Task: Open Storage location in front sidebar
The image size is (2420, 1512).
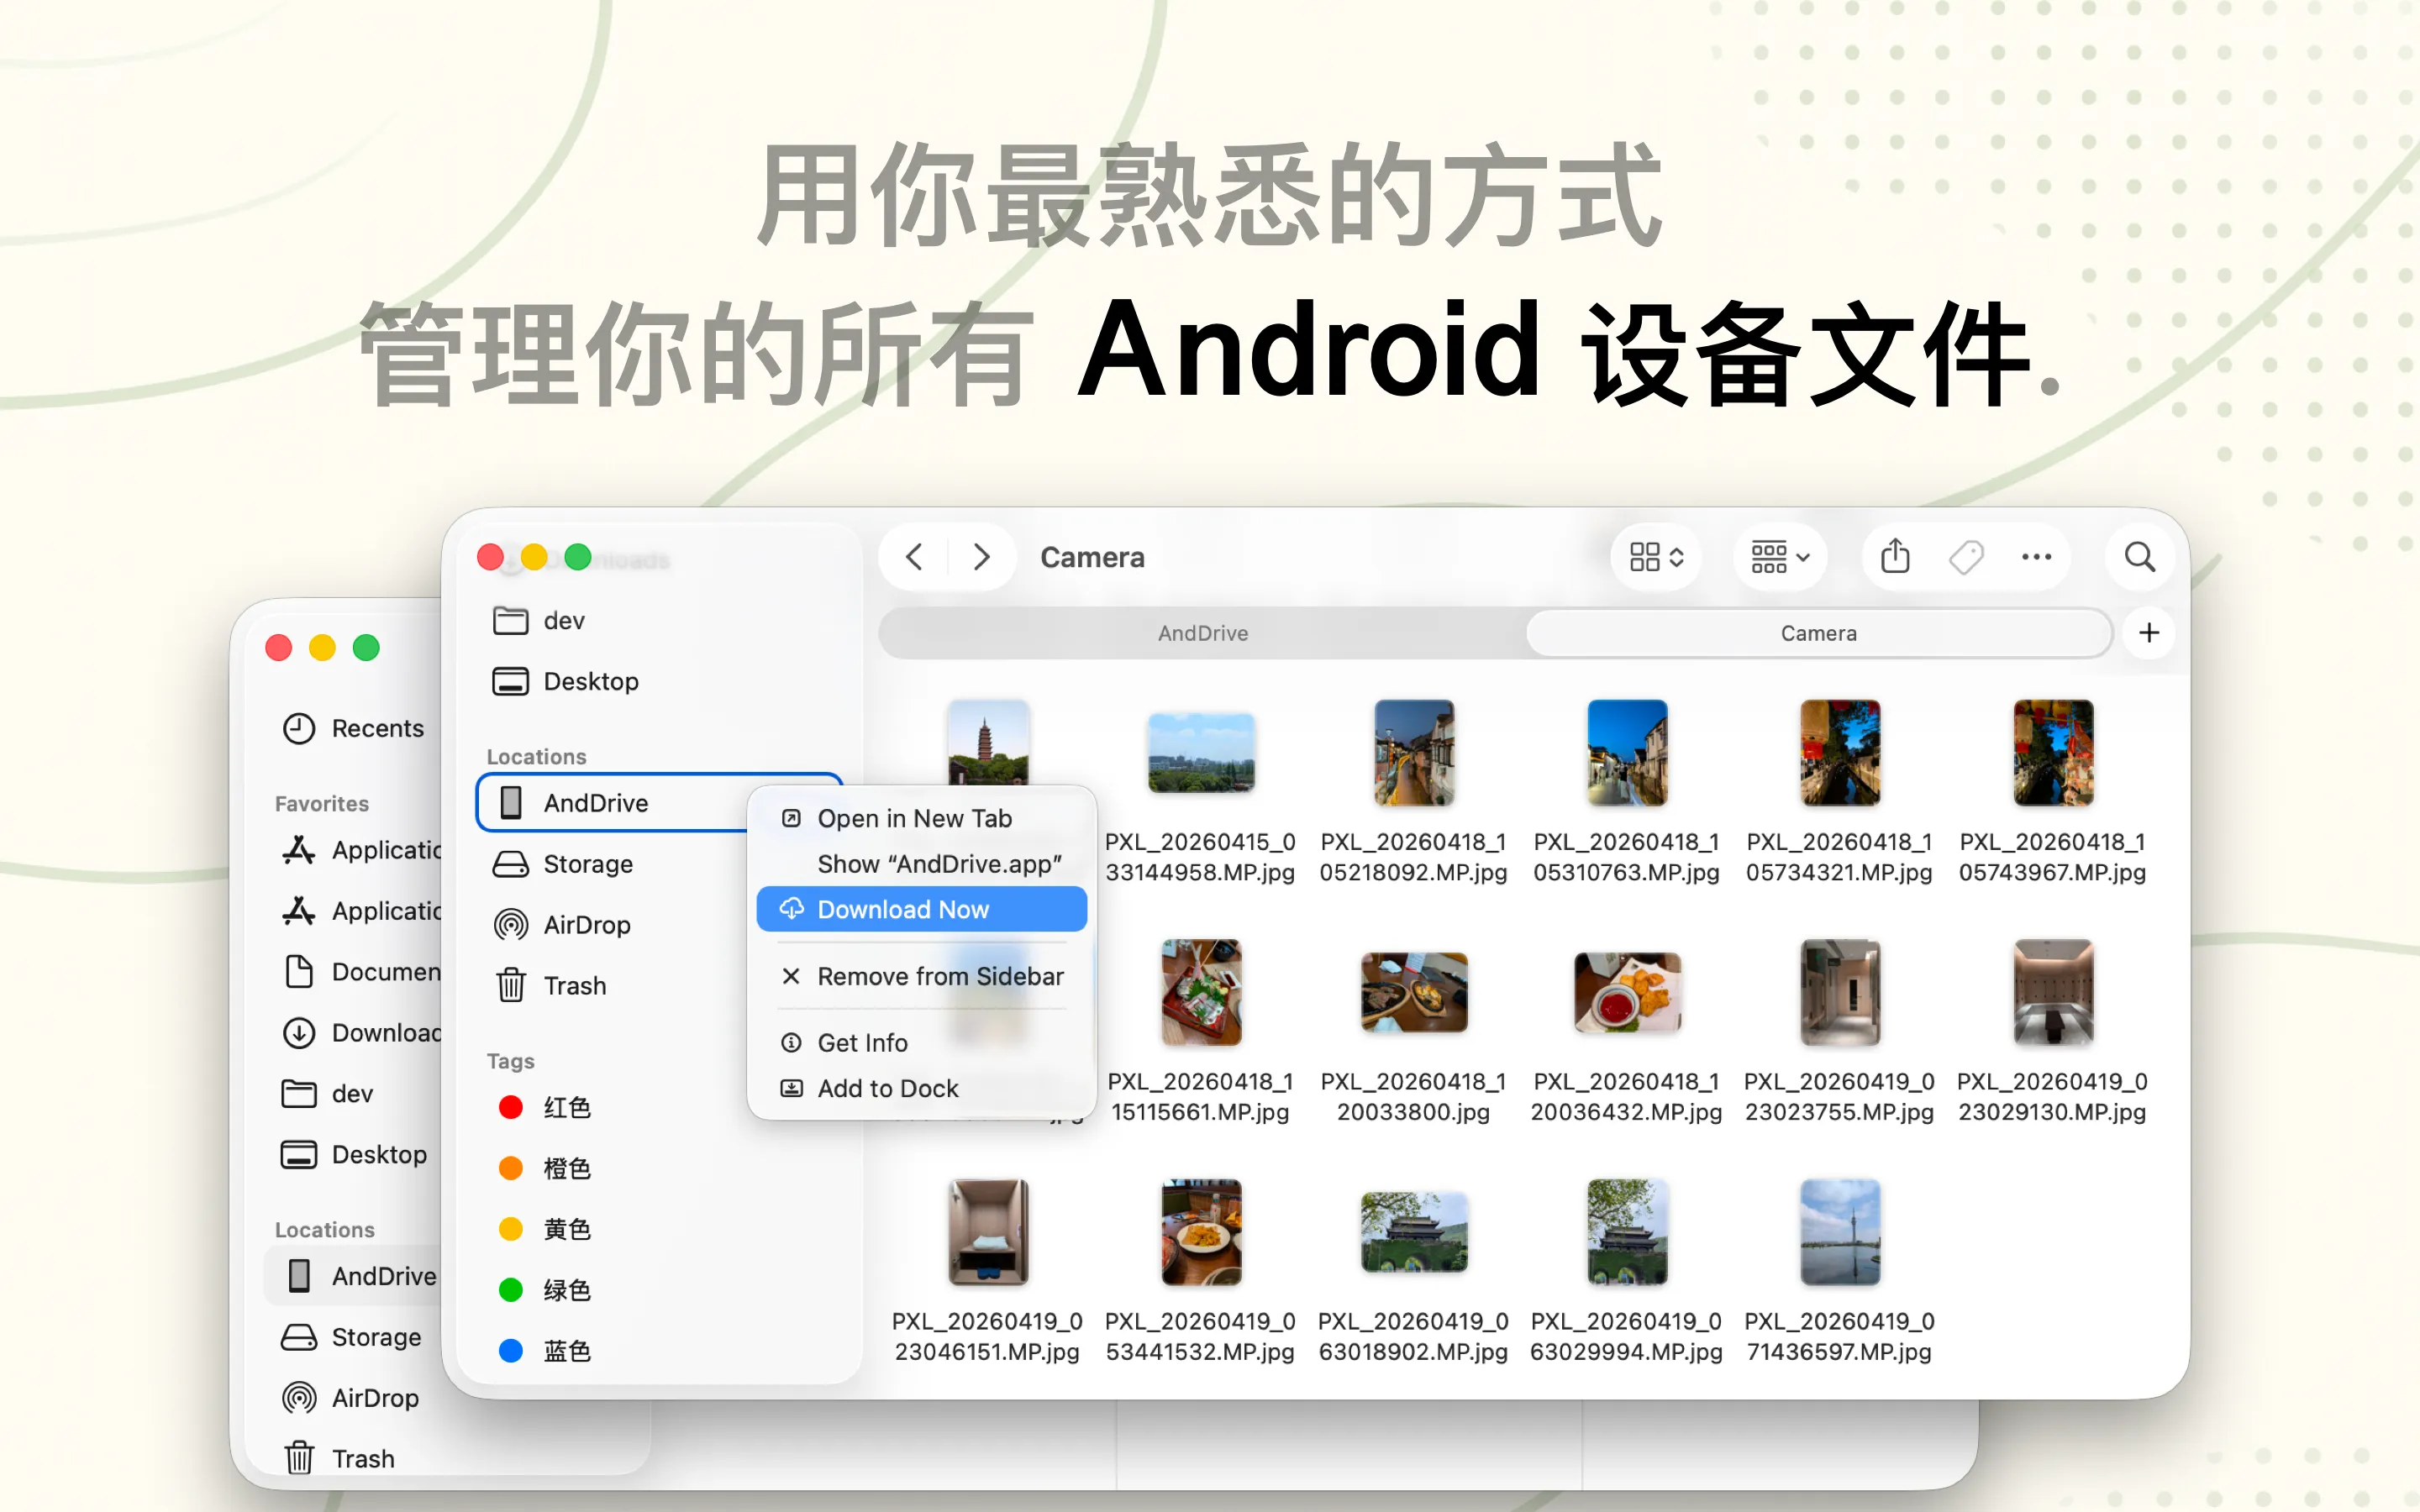Action: point(587,864)
